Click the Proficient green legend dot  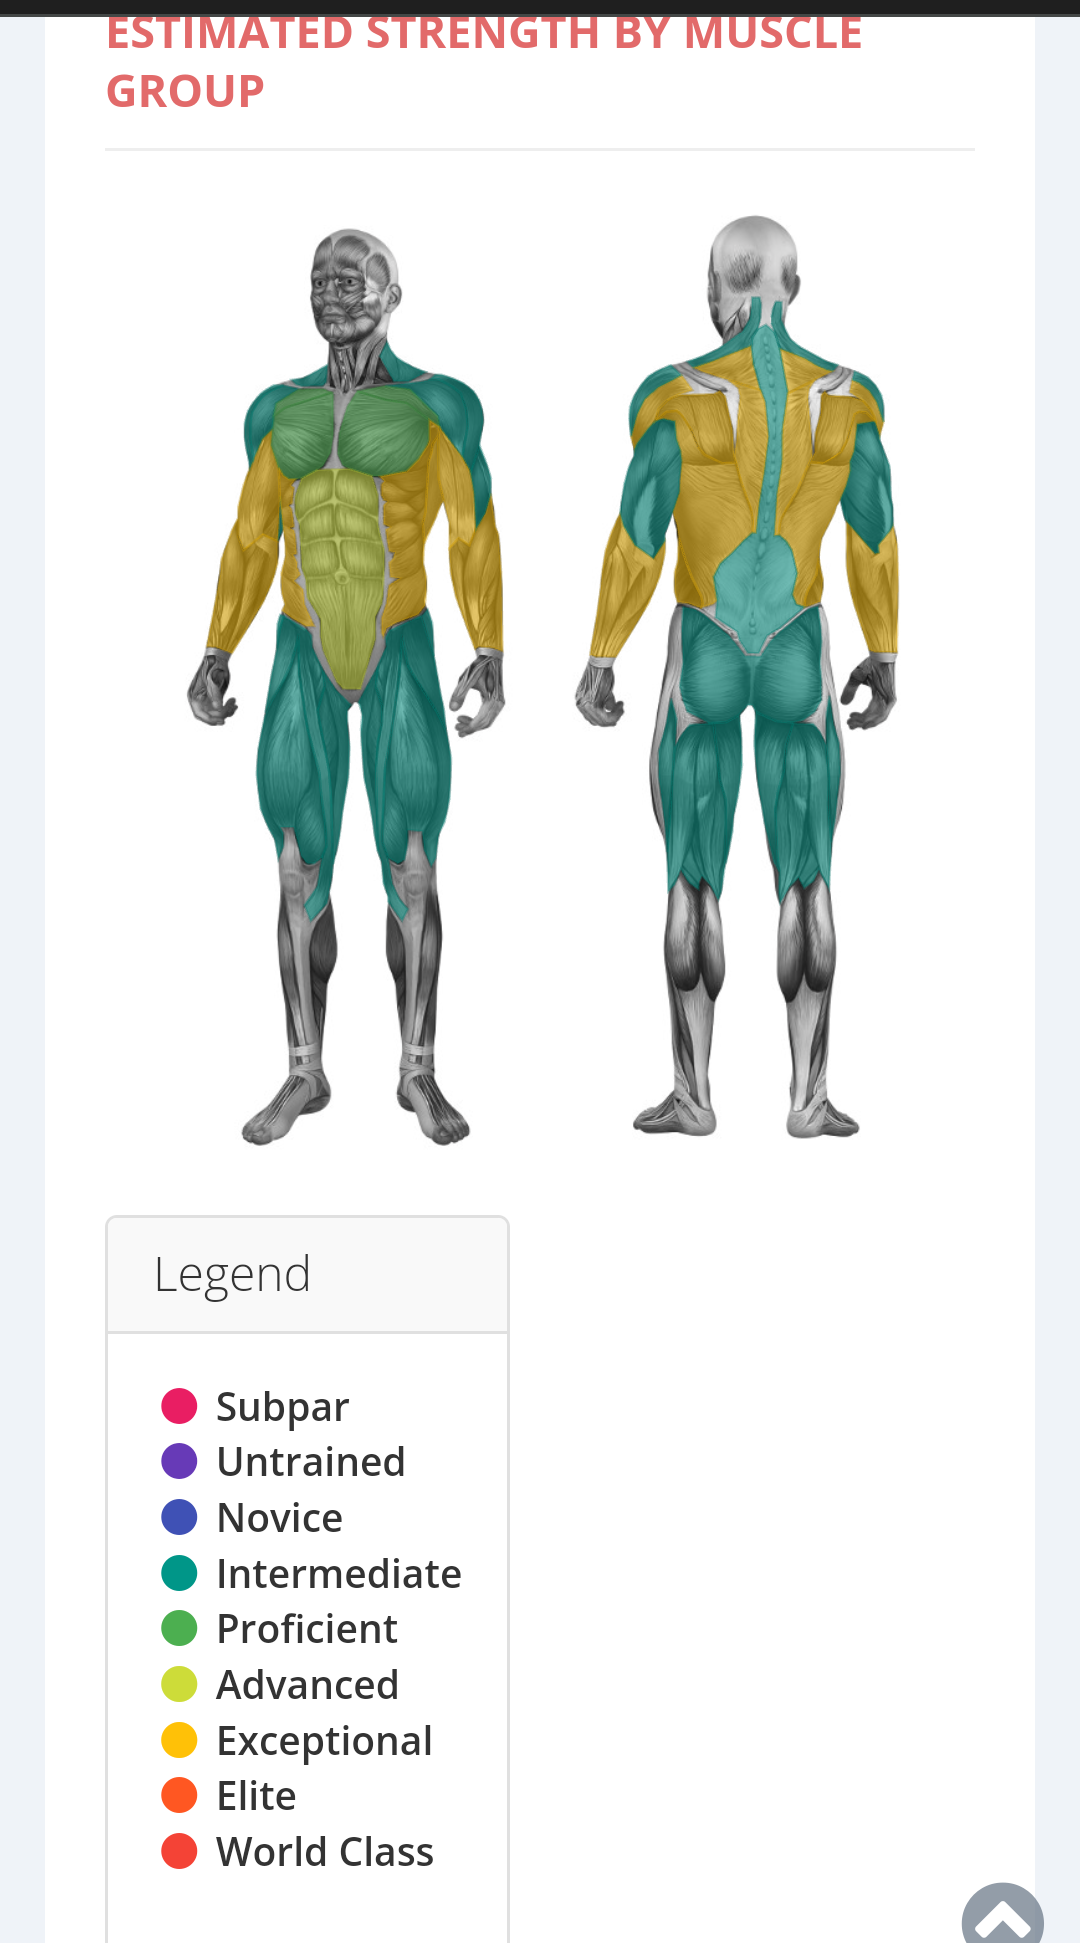pos(179,1628)
